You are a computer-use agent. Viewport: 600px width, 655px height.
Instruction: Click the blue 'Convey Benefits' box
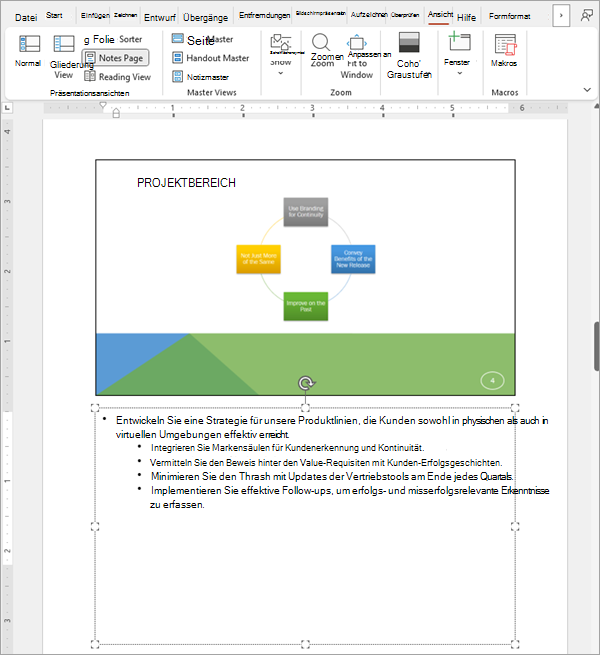353,259
